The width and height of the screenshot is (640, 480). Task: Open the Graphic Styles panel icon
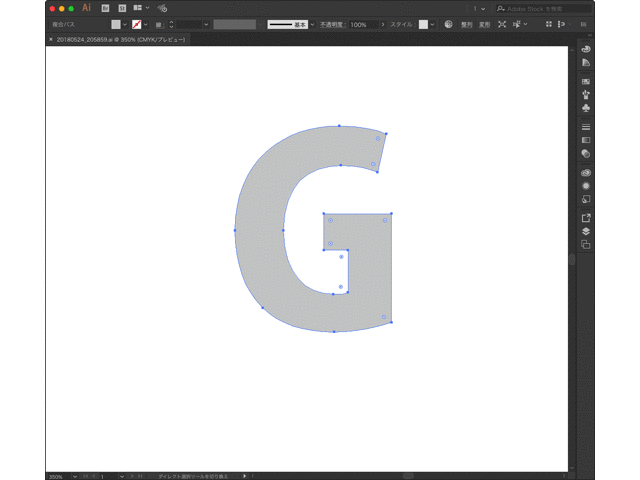coord(586,199)
